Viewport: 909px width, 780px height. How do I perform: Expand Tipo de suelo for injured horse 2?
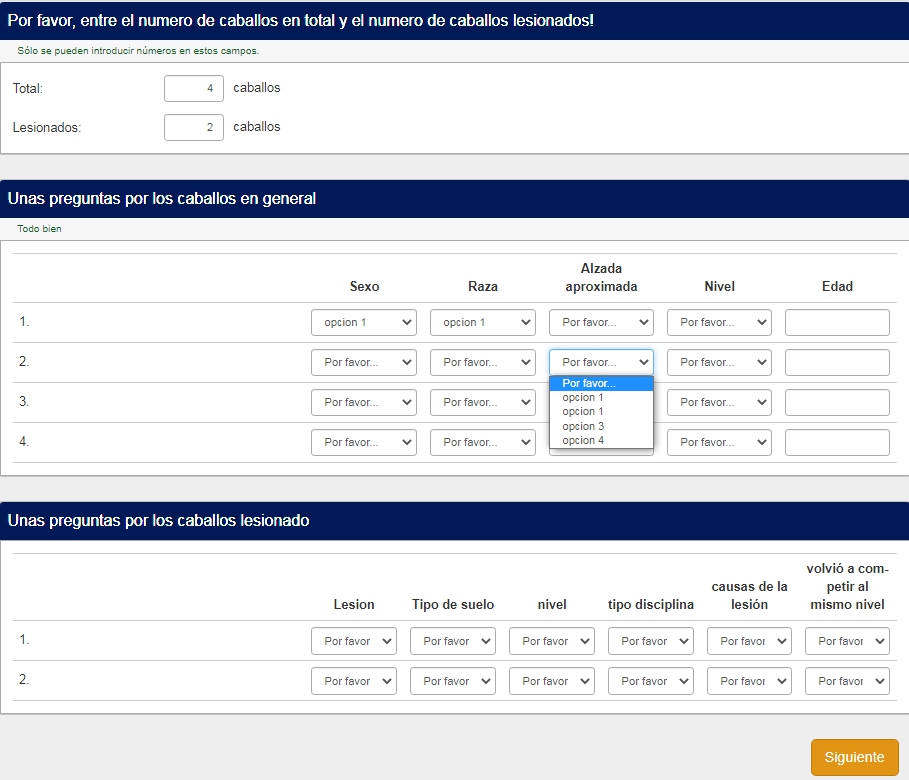tap(453, 681)
